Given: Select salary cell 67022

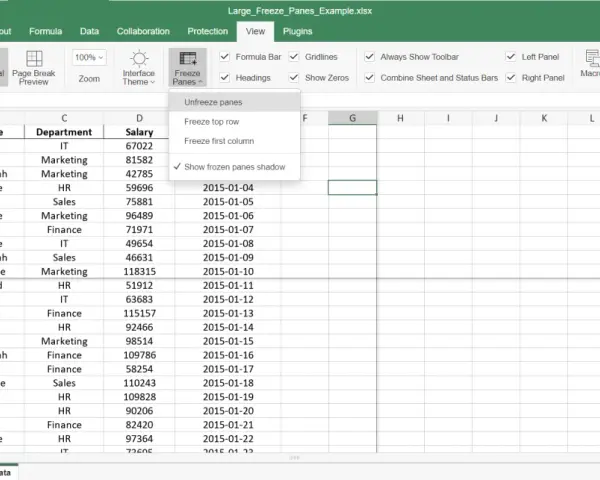Looking at the screenshot, I should (x=139, y=146).
